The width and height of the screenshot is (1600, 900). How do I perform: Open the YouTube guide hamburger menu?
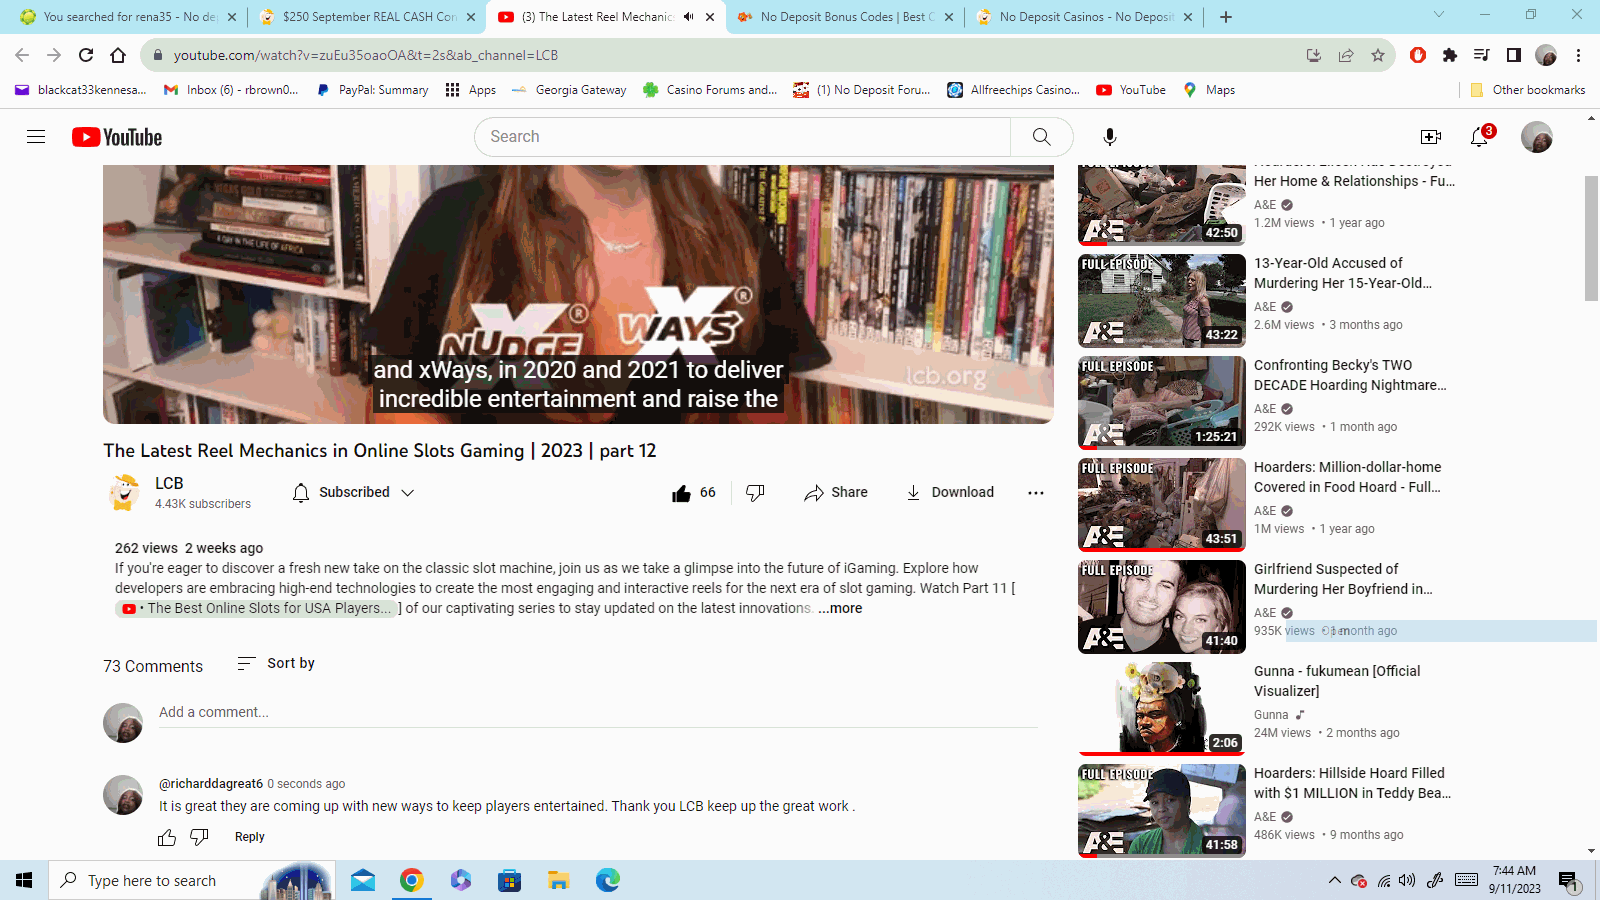(x=36, y=137)
